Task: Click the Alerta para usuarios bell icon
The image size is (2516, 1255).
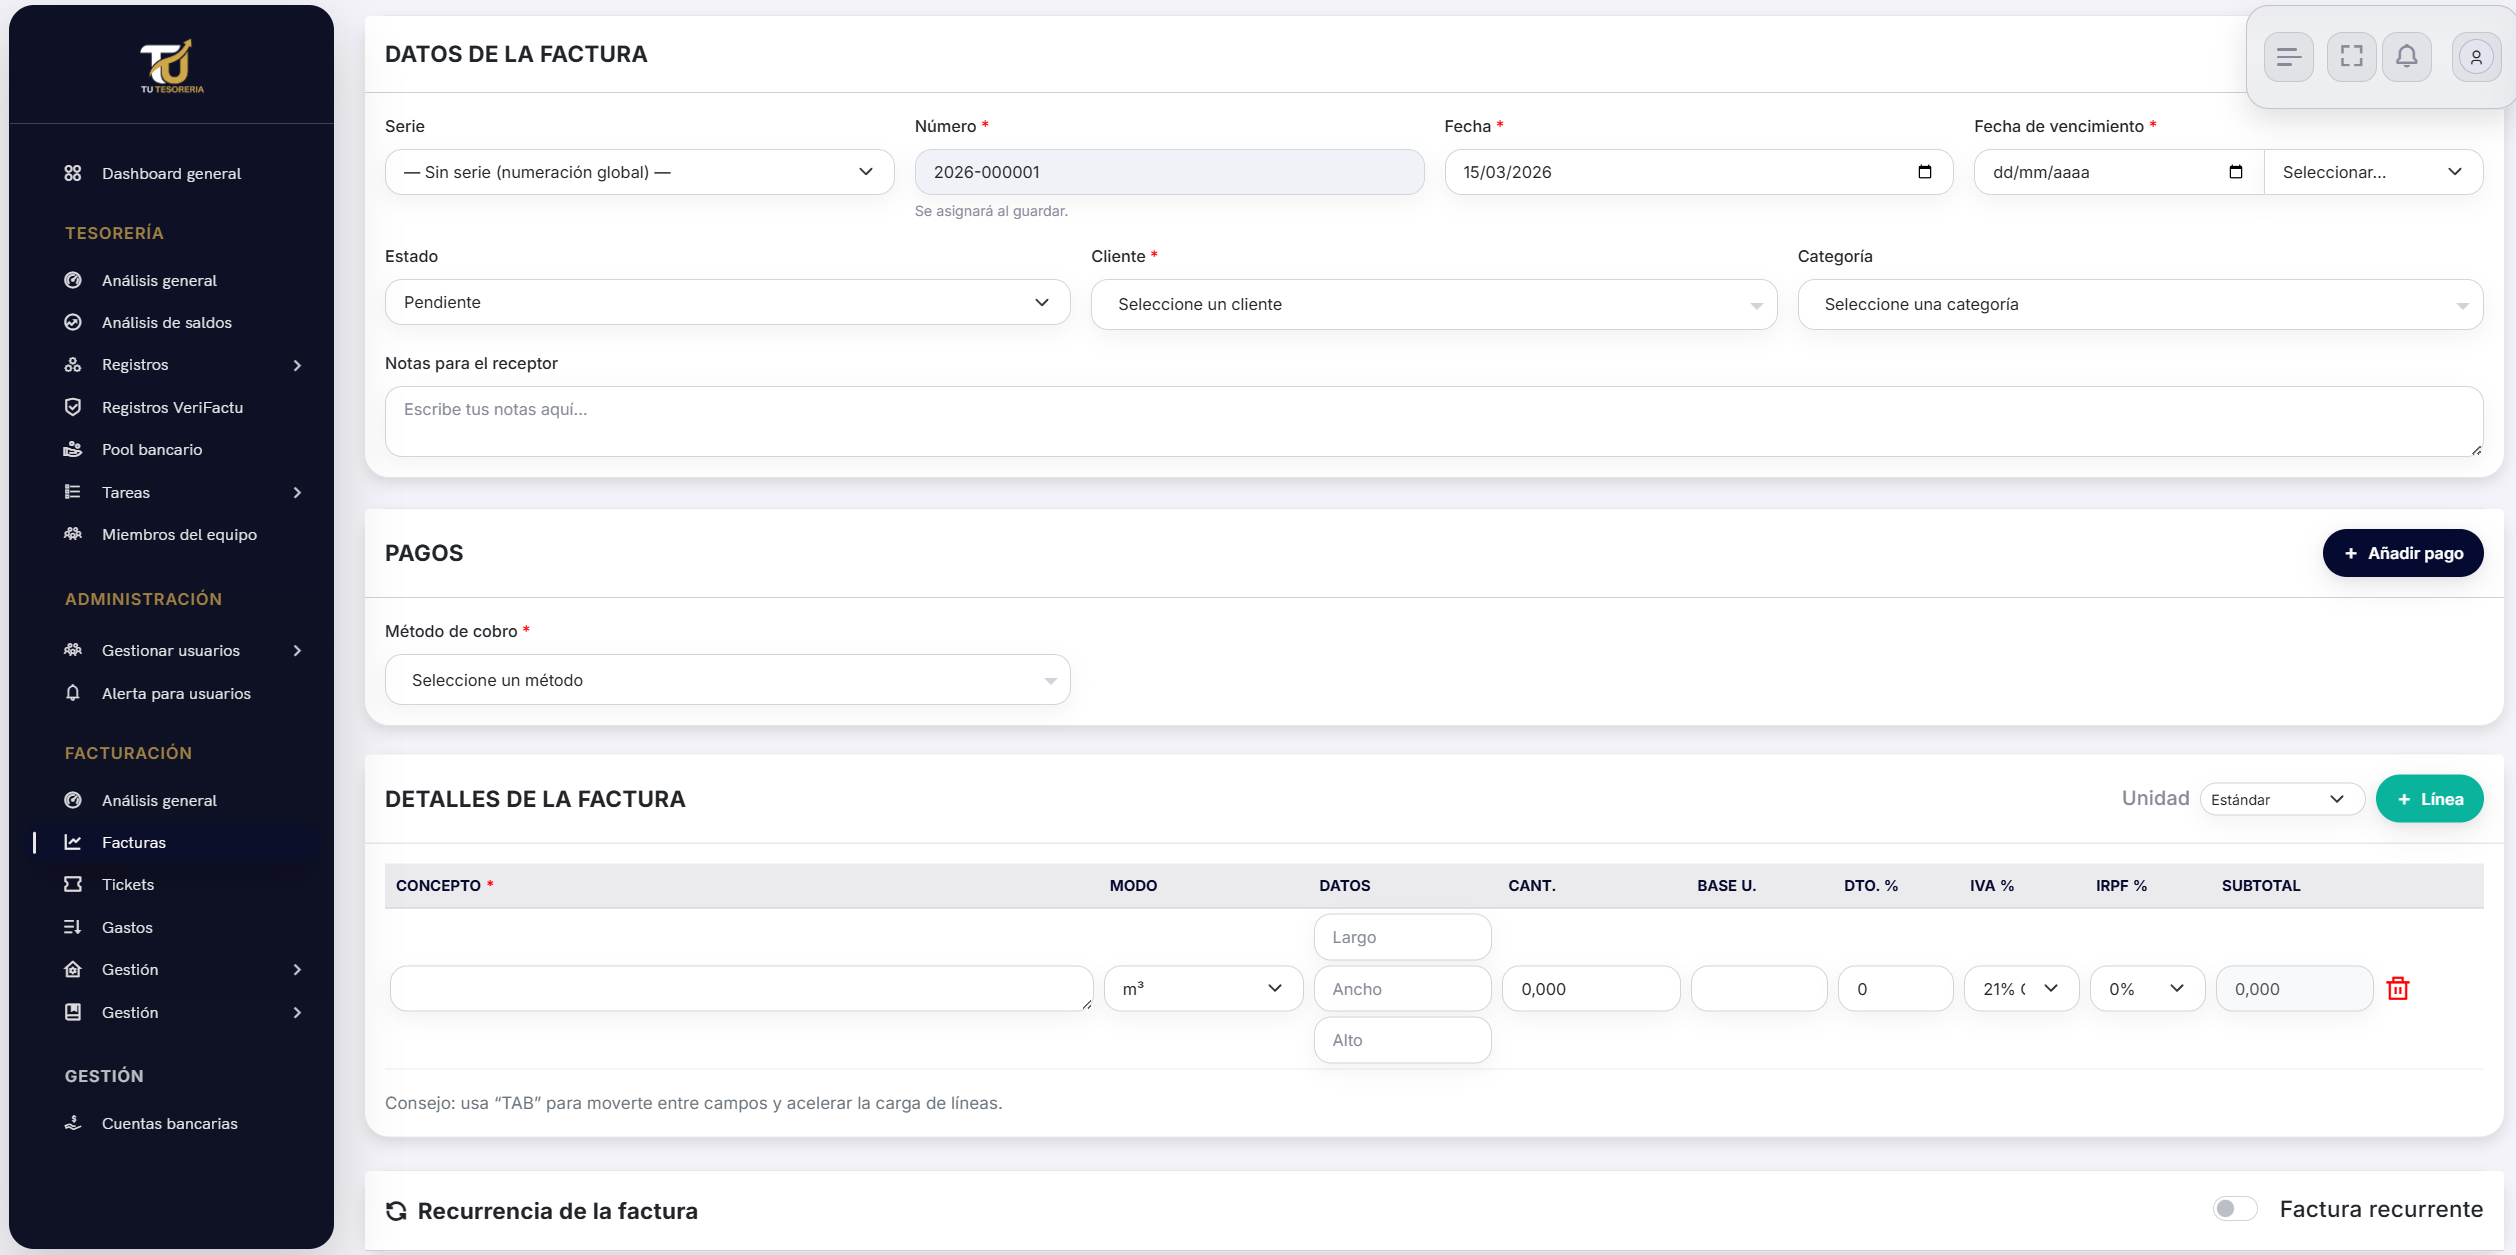Action: tap(73, 693)
